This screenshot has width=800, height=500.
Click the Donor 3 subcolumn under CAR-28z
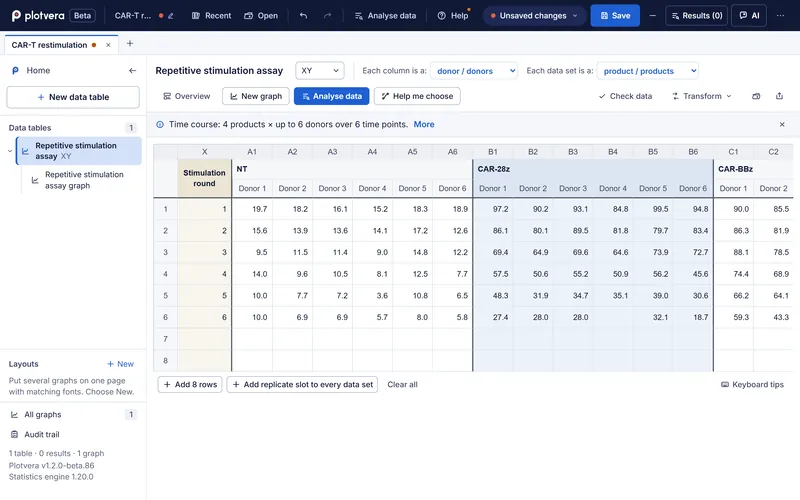click(x=573, y=188)
